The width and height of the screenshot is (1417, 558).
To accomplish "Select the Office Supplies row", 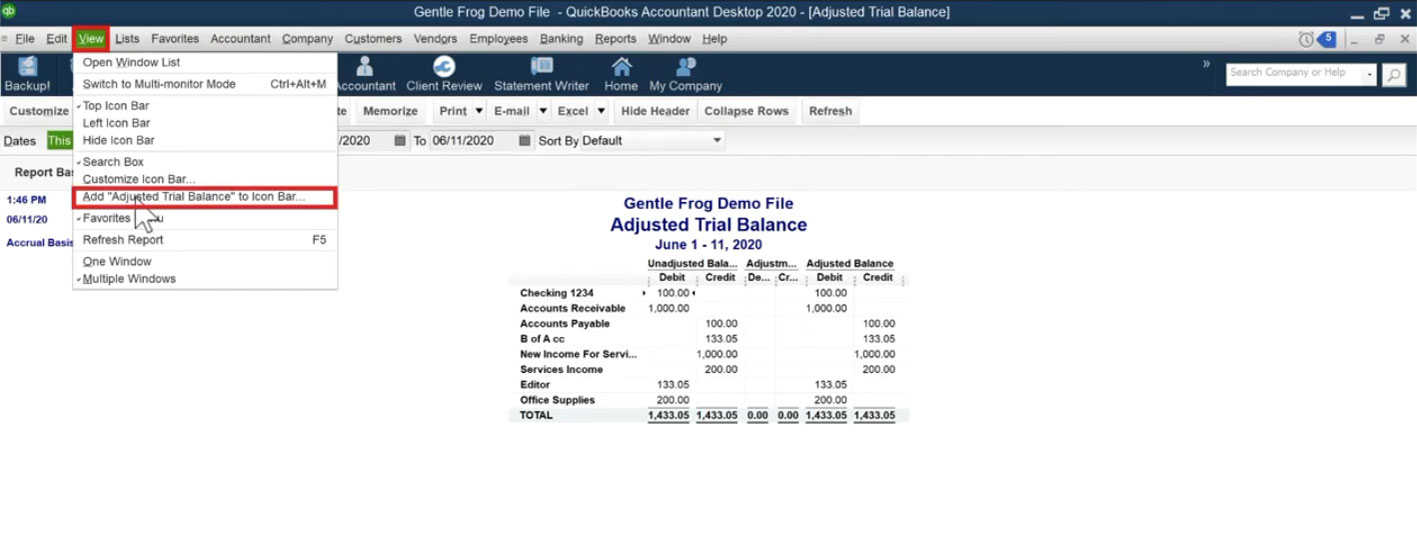I will click(708, 400).
